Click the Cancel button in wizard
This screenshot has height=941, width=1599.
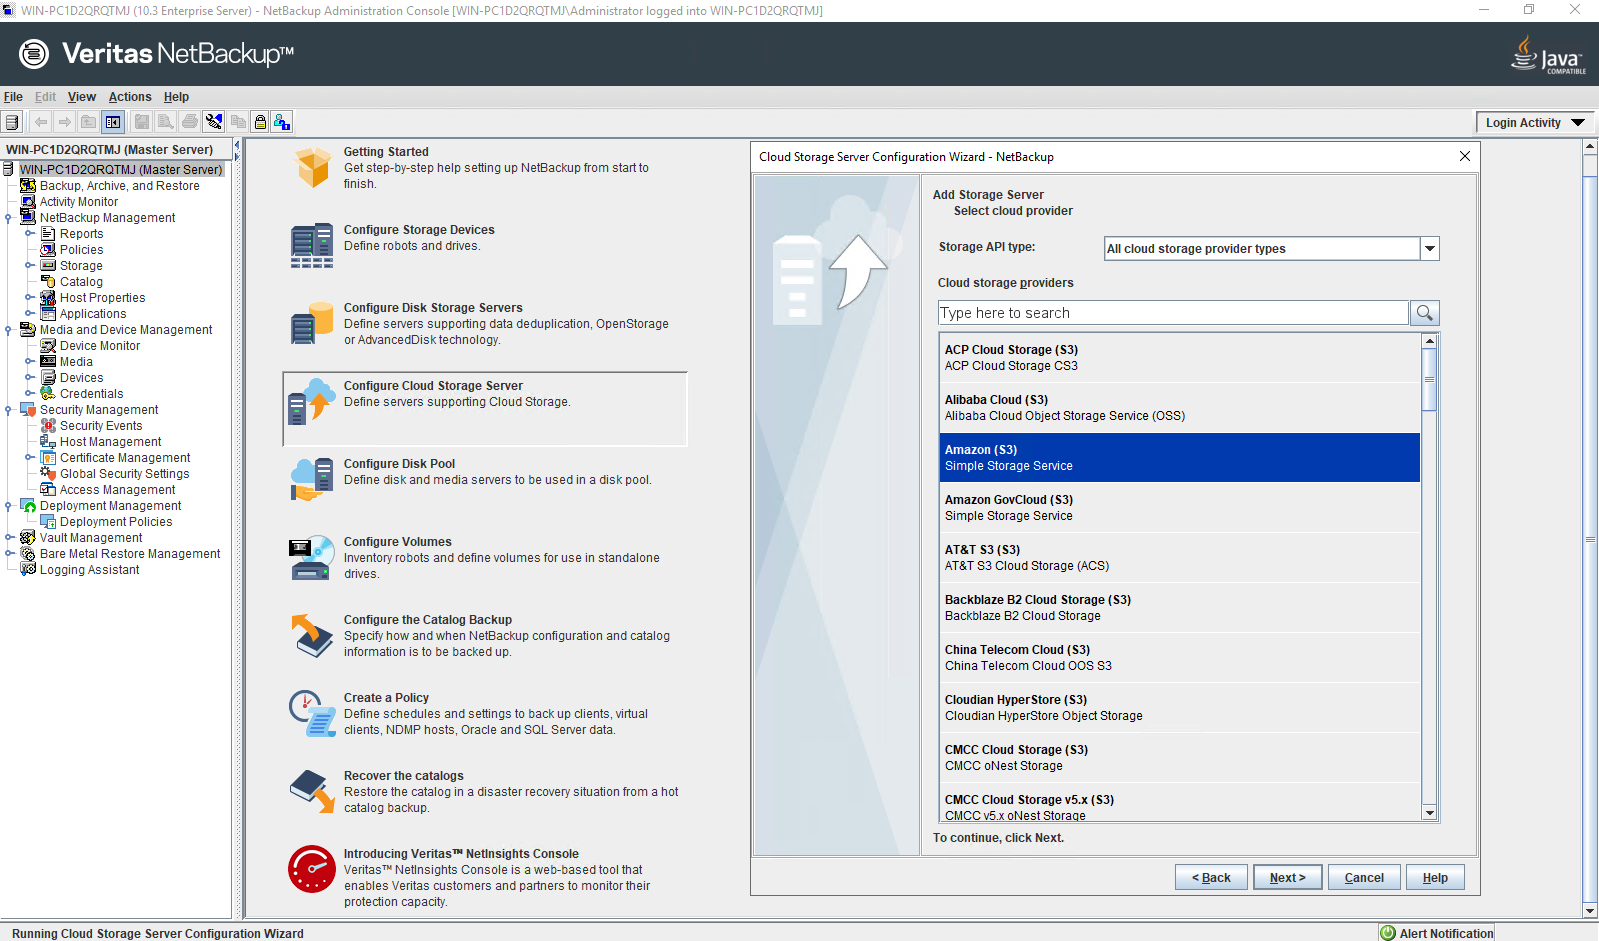tap(1364, 878)
